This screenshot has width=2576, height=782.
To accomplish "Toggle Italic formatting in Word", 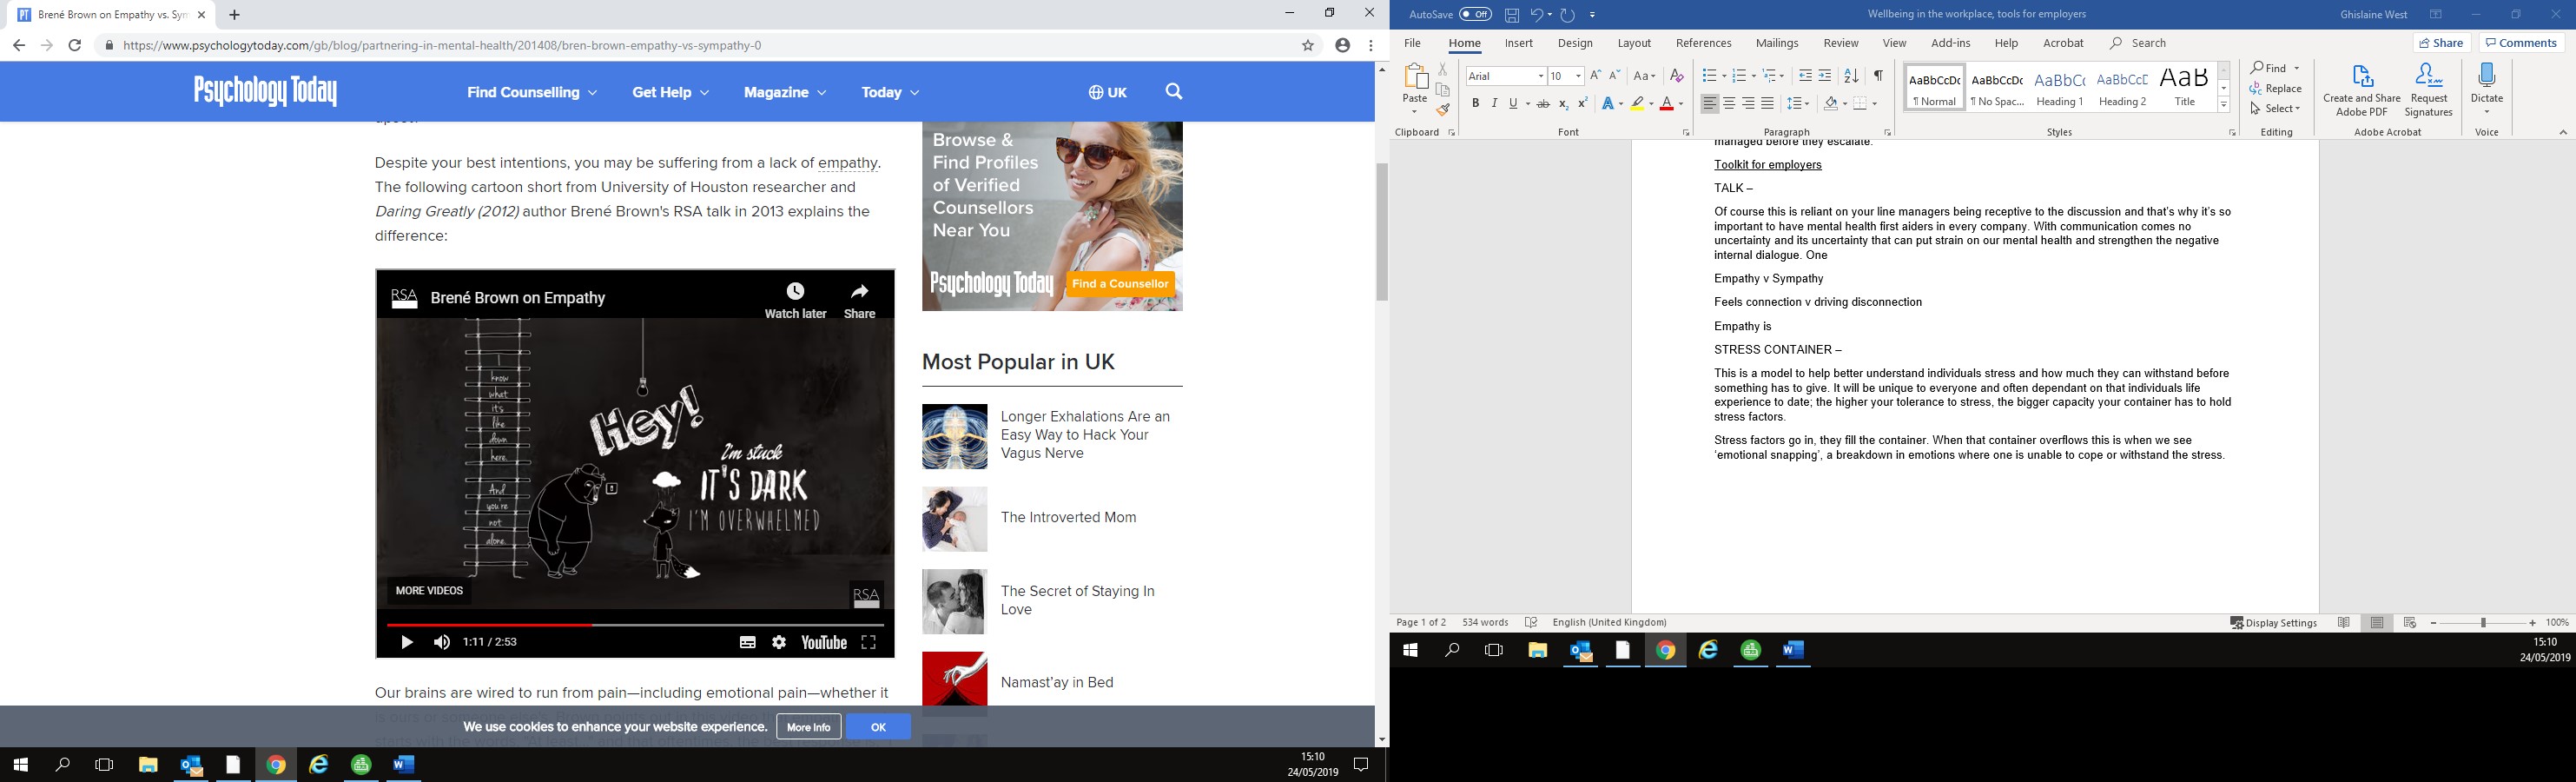I will pyautogui.click(x=1494, y=104).
